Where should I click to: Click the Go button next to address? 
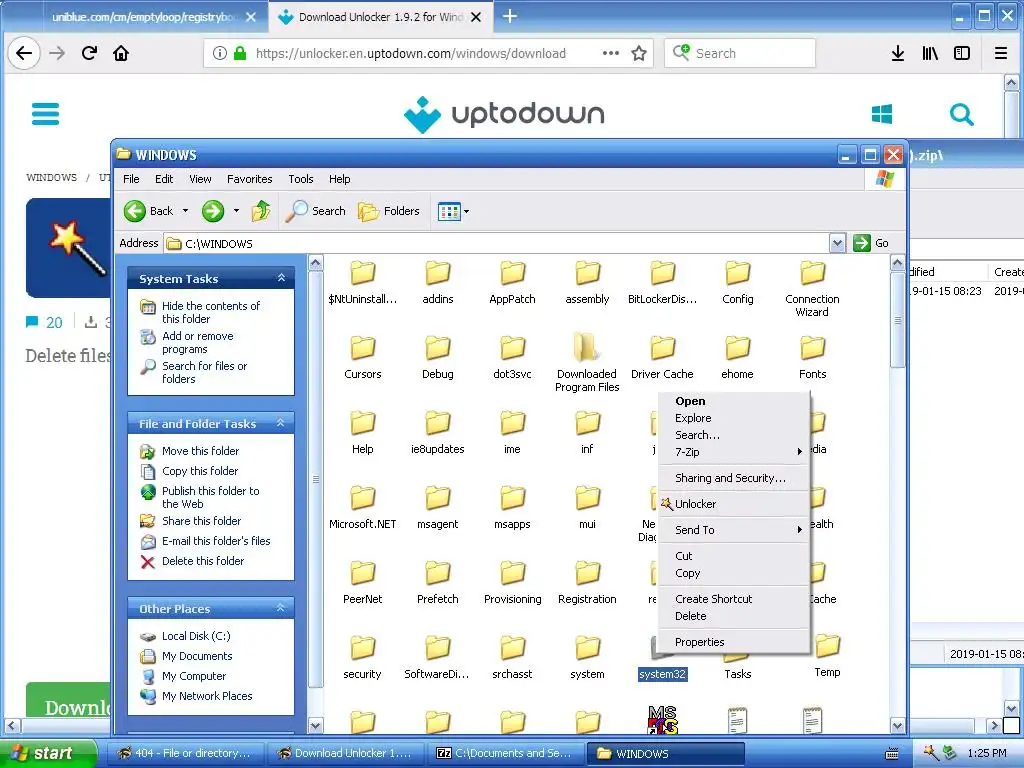871,243
